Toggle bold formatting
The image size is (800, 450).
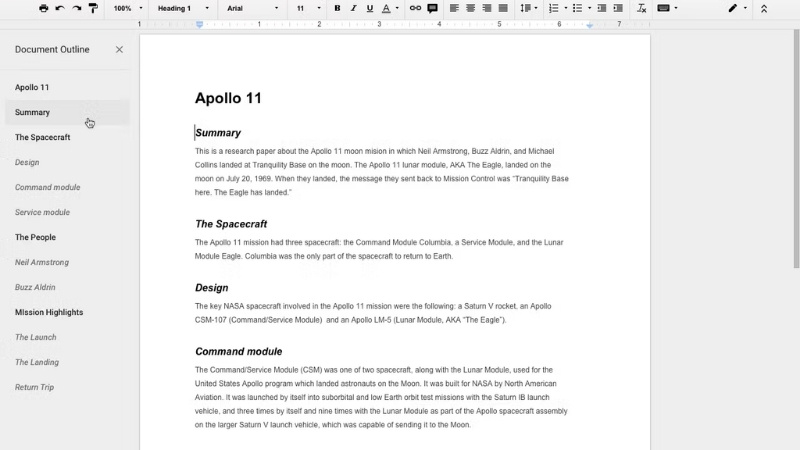(337, 8)
